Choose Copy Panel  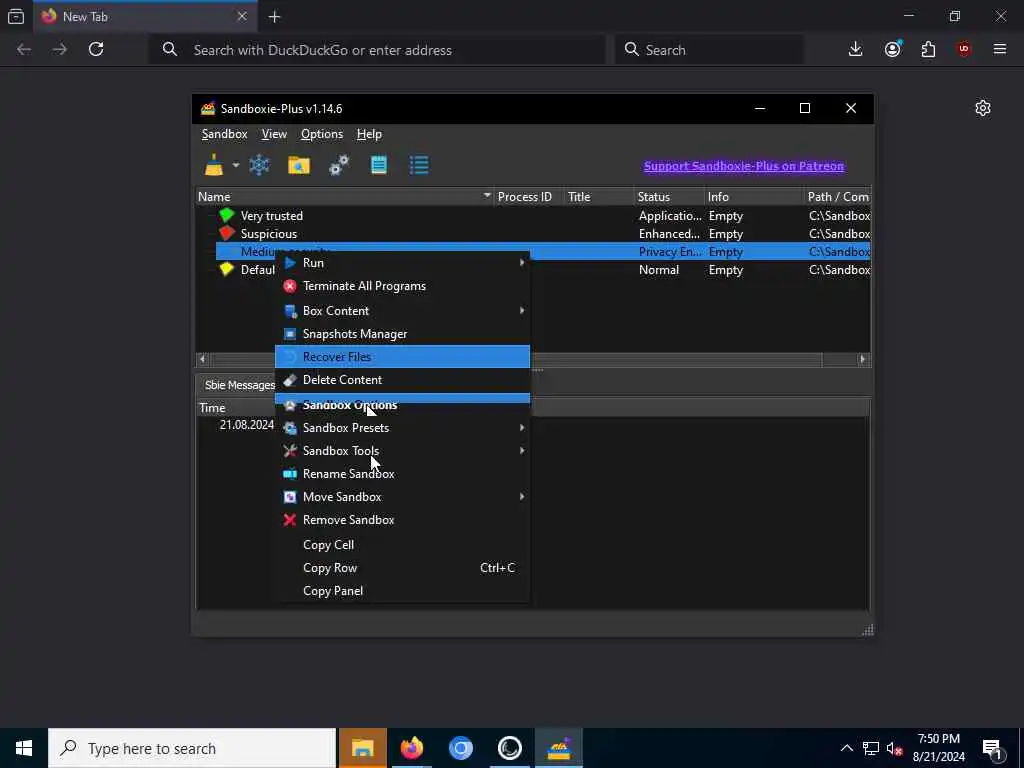(402, 591)
